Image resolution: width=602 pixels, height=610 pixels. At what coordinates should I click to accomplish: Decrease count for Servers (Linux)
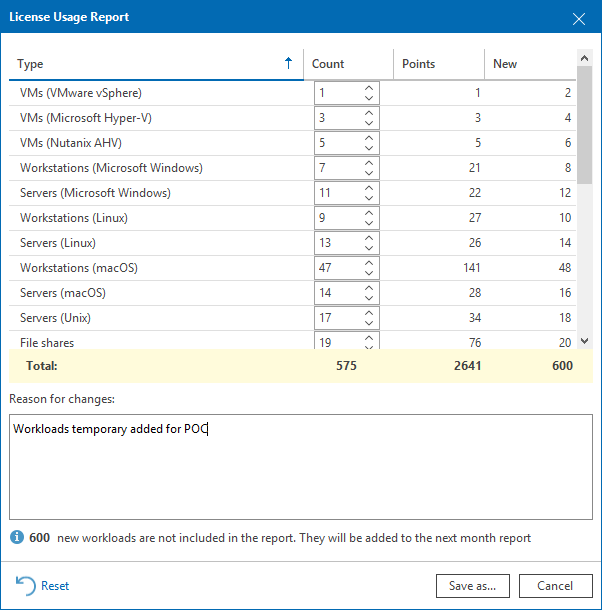coord(369,247)
